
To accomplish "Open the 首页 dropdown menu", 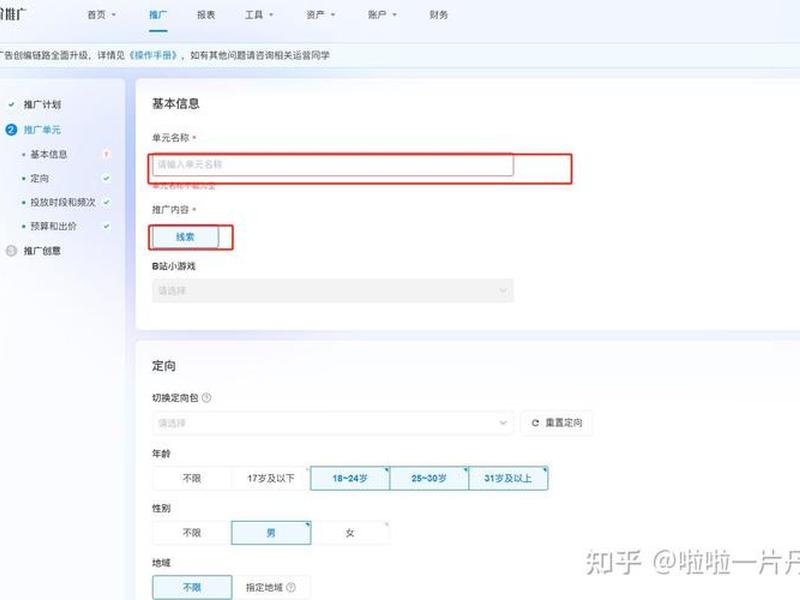I will pos(102,15).
